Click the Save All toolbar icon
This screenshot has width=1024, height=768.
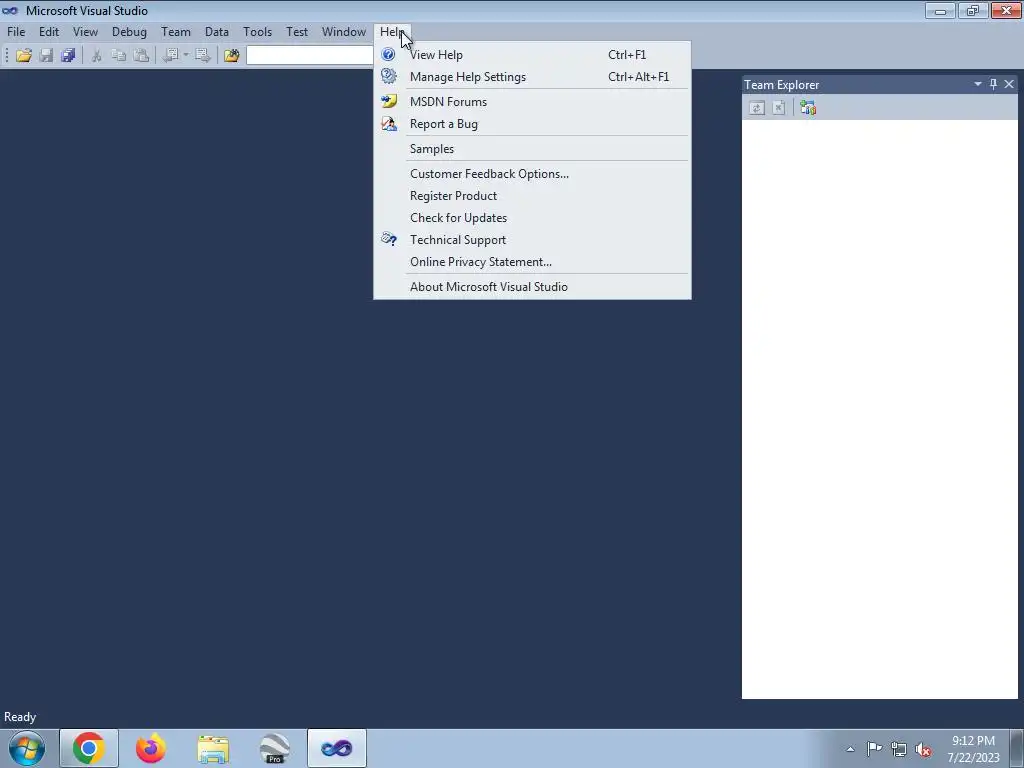tap(68, 56)
